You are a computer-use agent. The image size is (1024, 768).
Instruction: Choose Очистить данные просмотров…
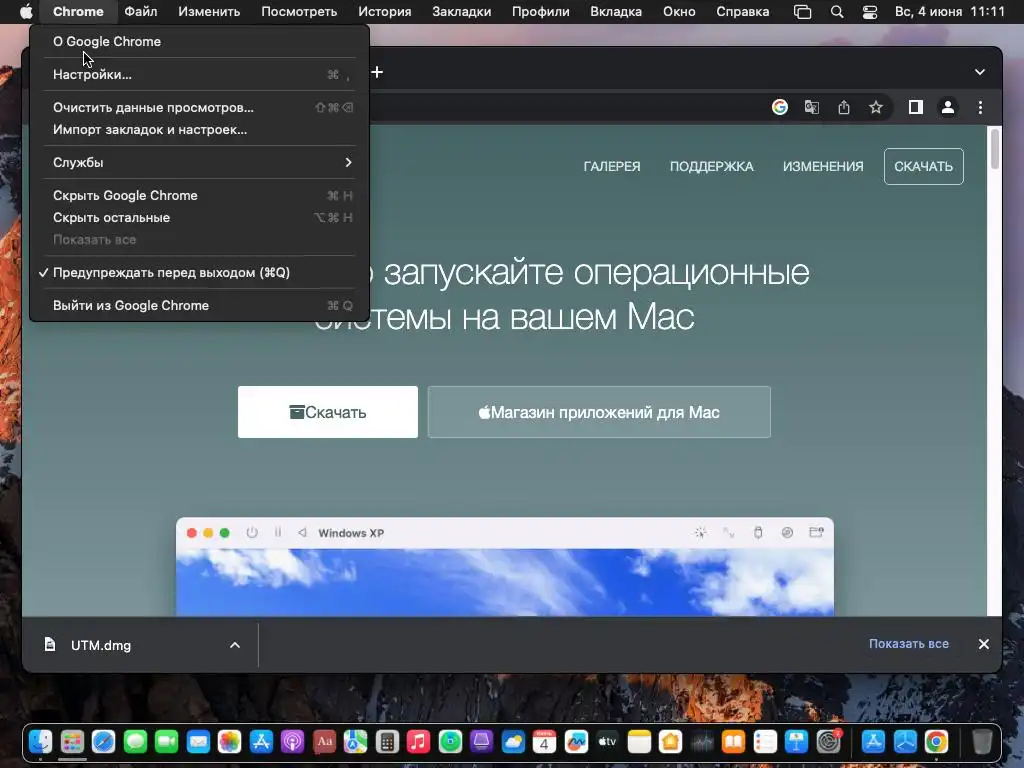[199, 108]
